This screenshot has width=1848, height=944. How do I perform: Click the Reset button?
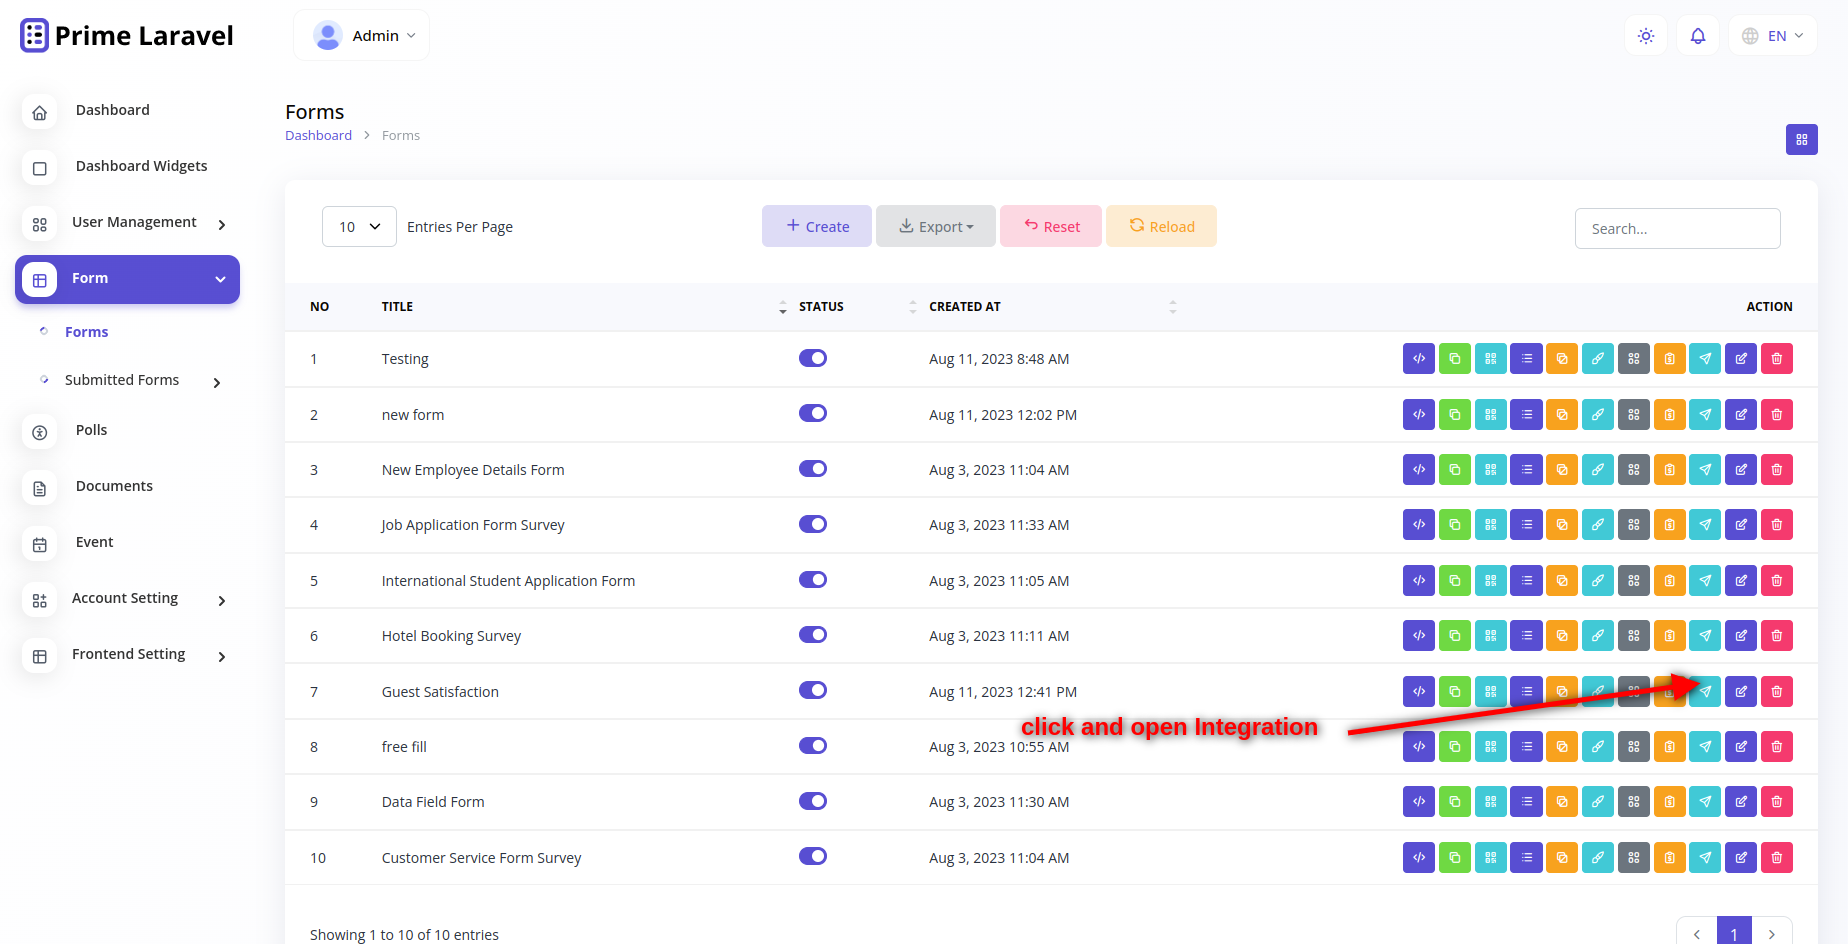1051,226
